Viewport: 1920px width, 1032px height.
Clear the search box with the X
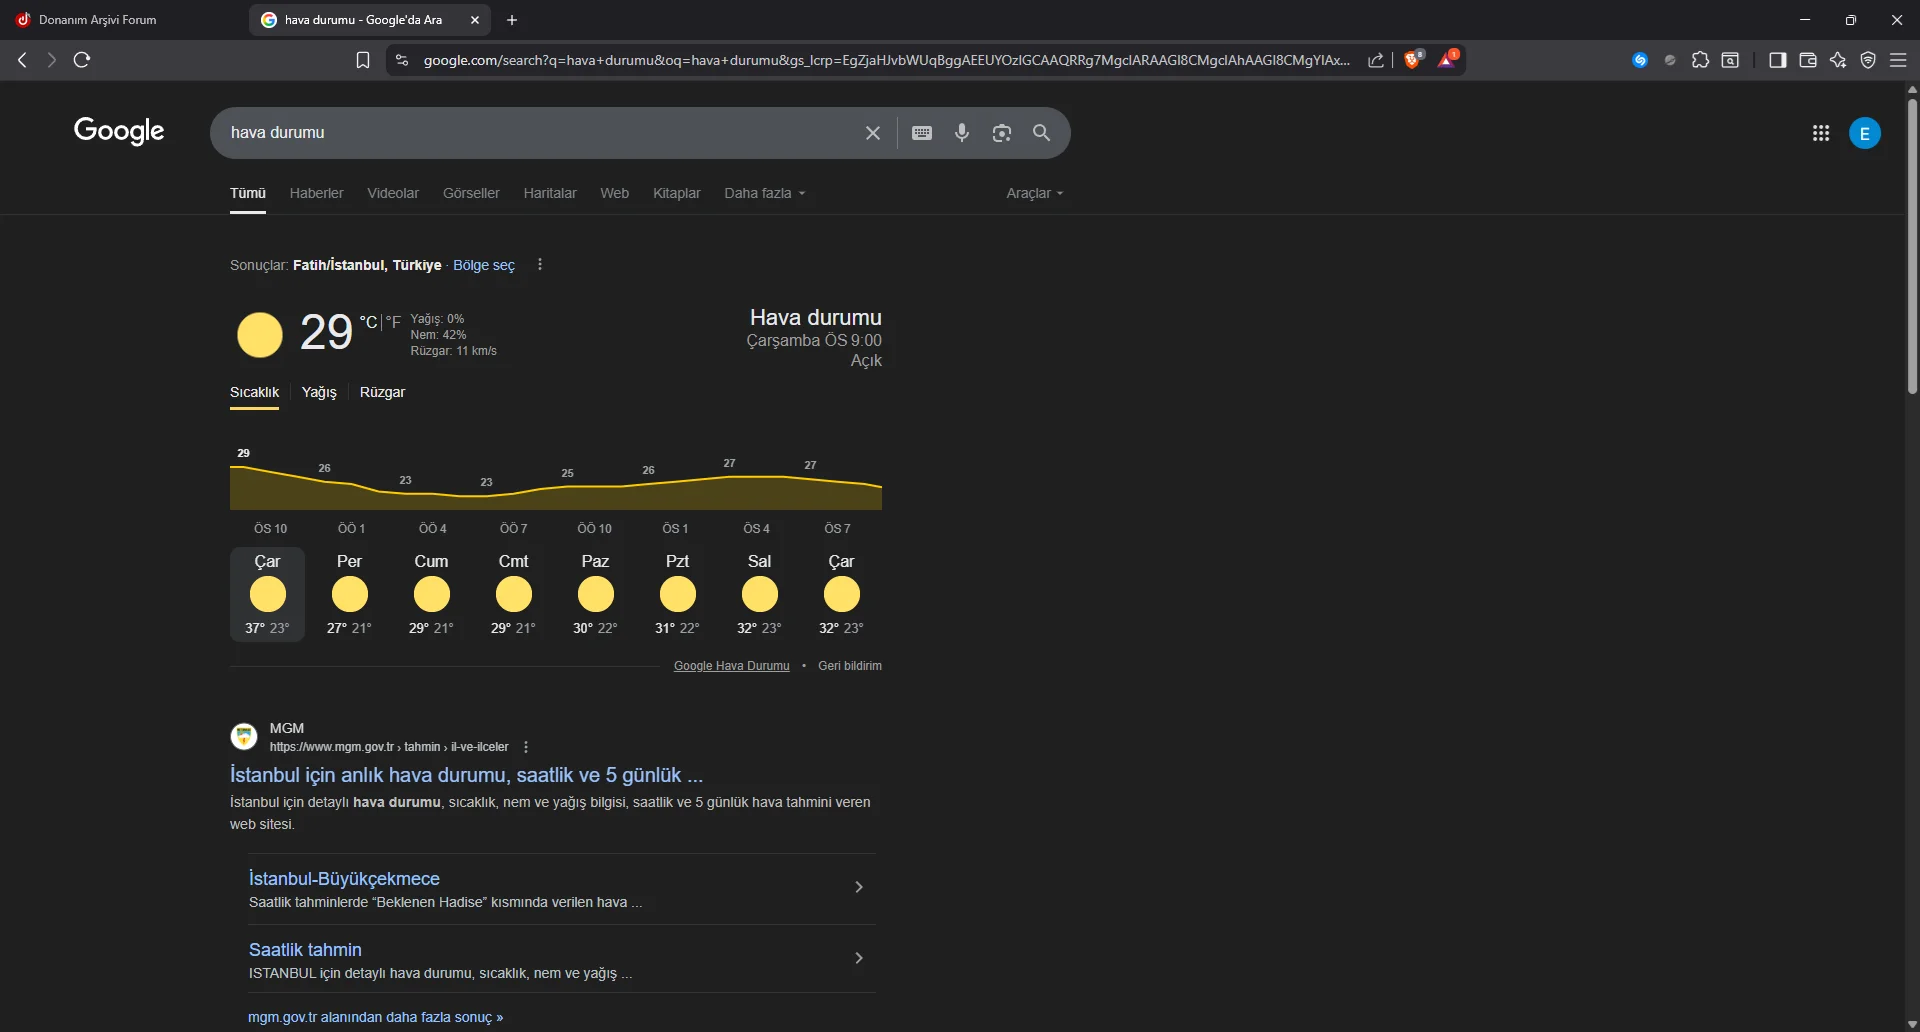tap(873, 133)
